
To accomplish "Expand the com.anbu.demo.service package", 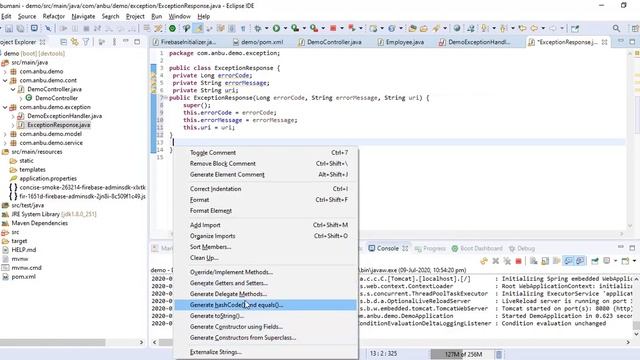I will click(x=5, y=143).
